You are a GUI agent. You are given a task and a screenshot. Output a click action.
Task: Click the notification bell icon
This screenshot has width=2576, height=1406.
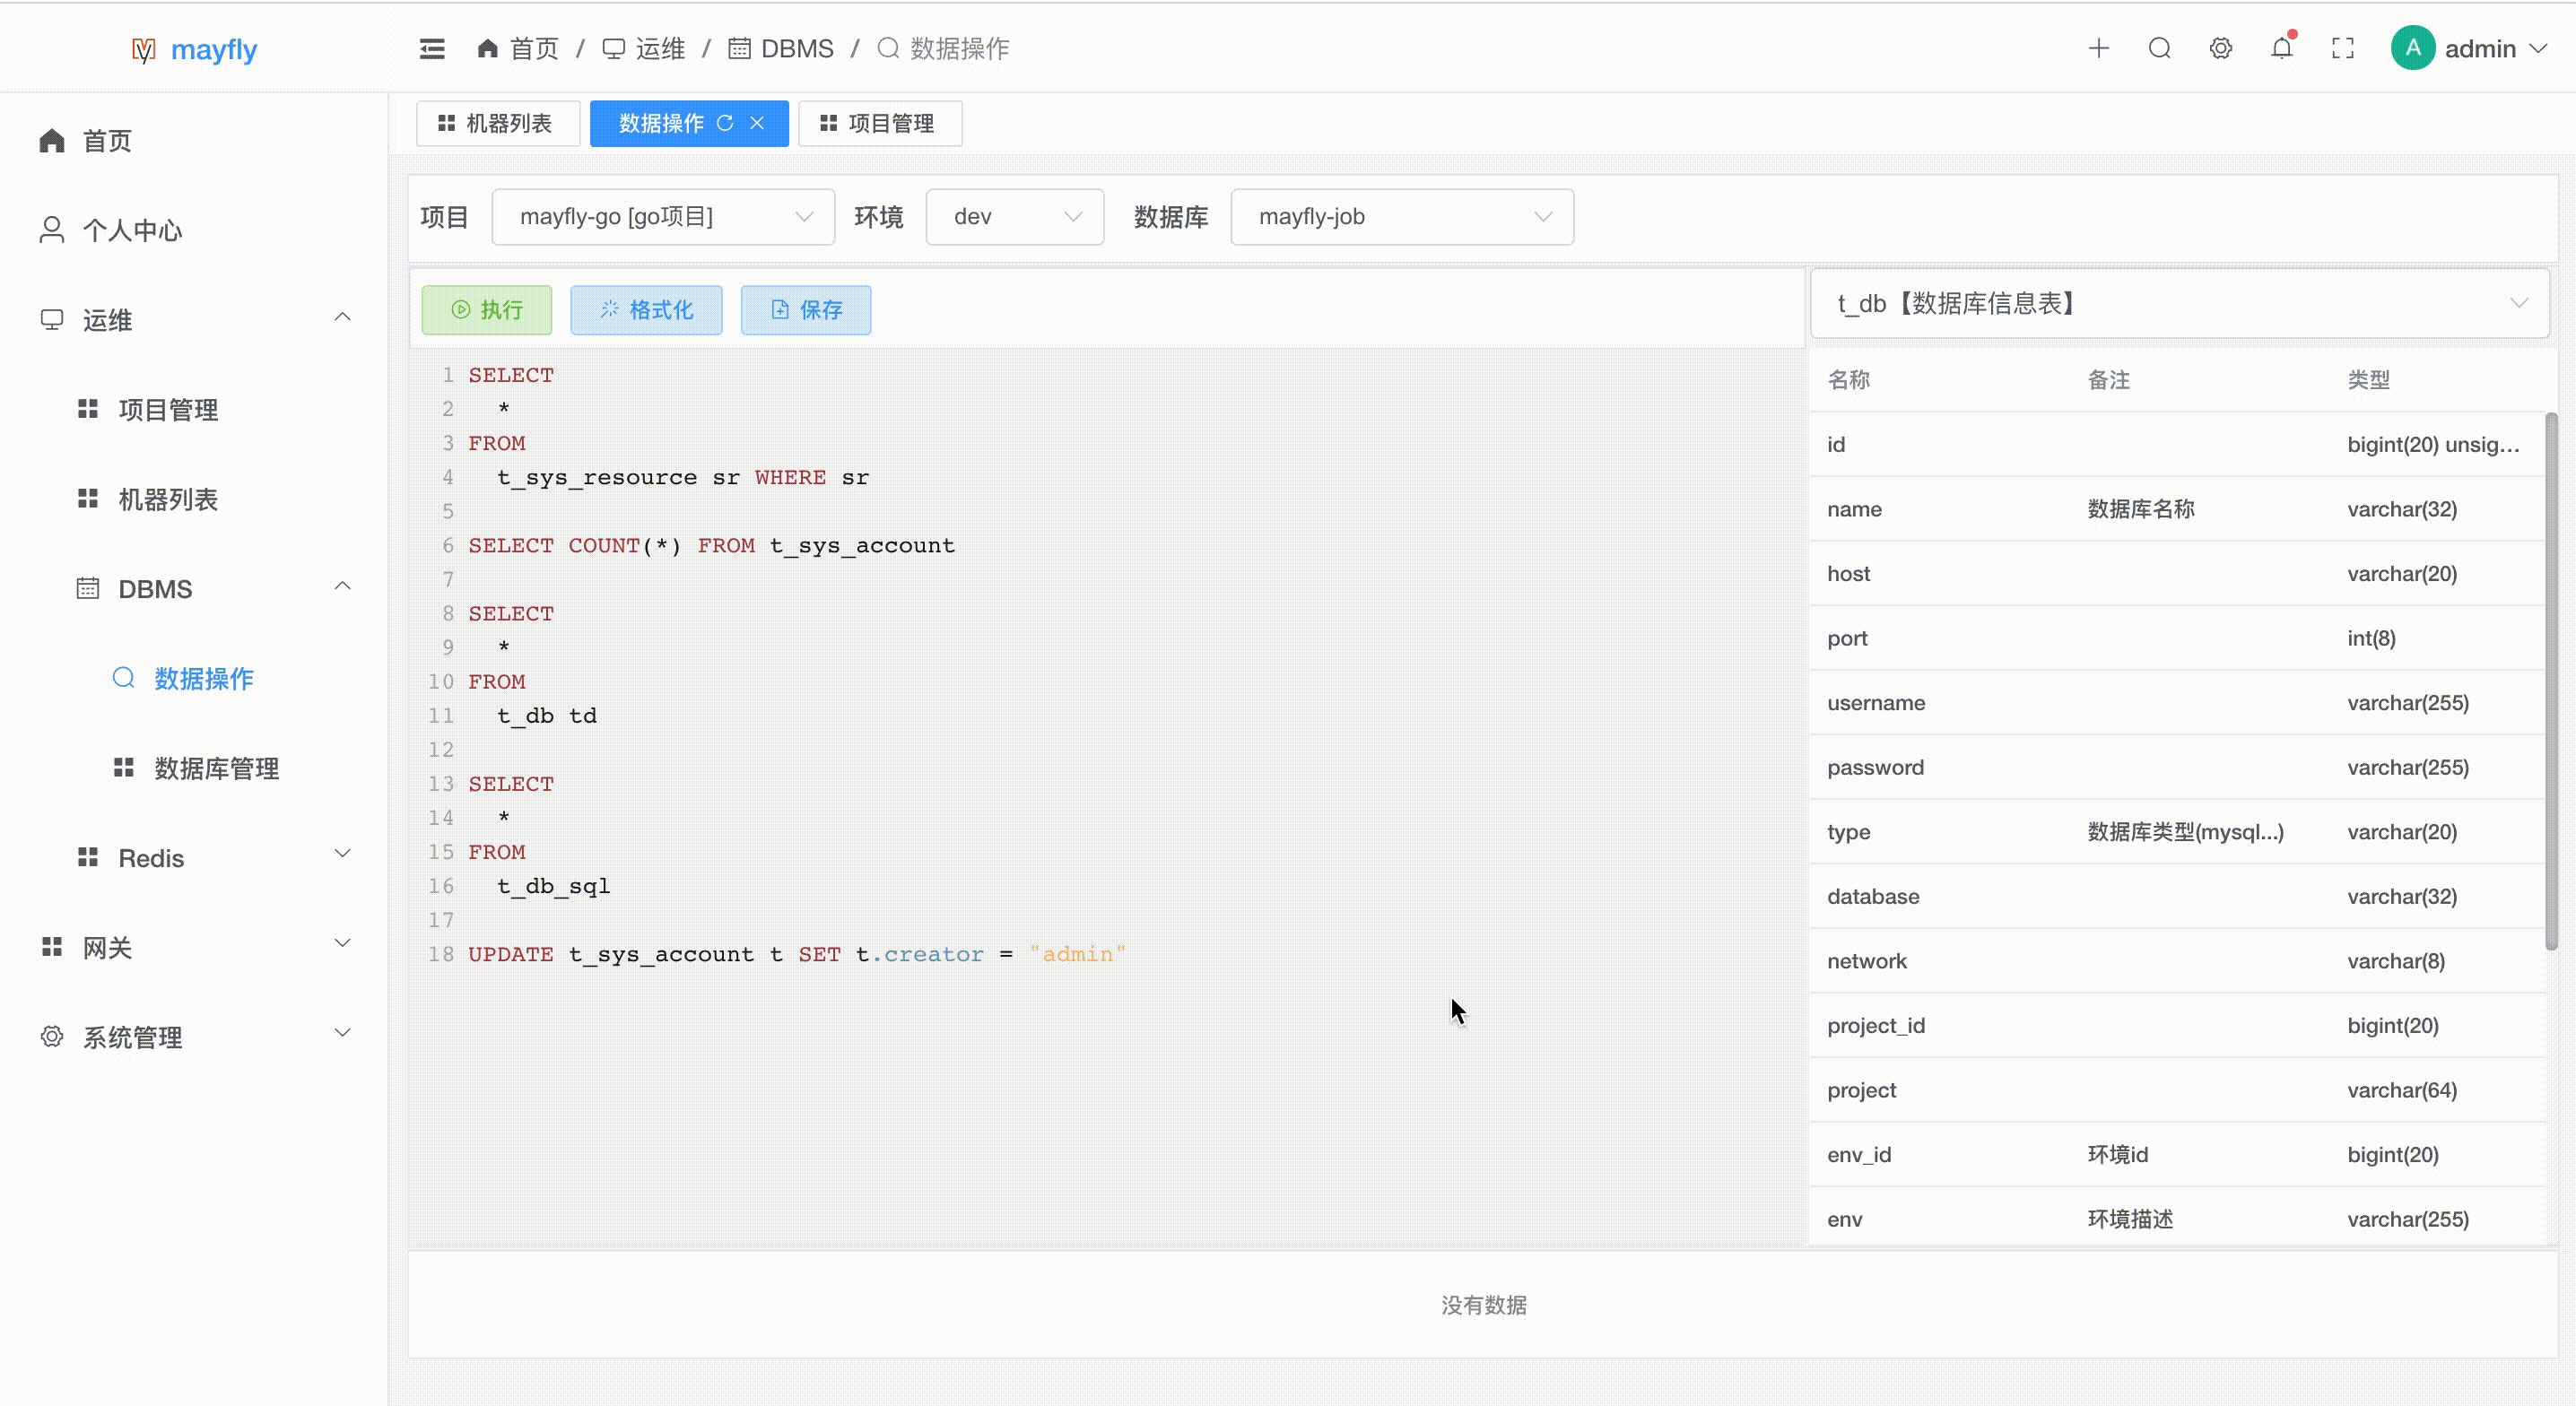click(x=2281, y=47)
